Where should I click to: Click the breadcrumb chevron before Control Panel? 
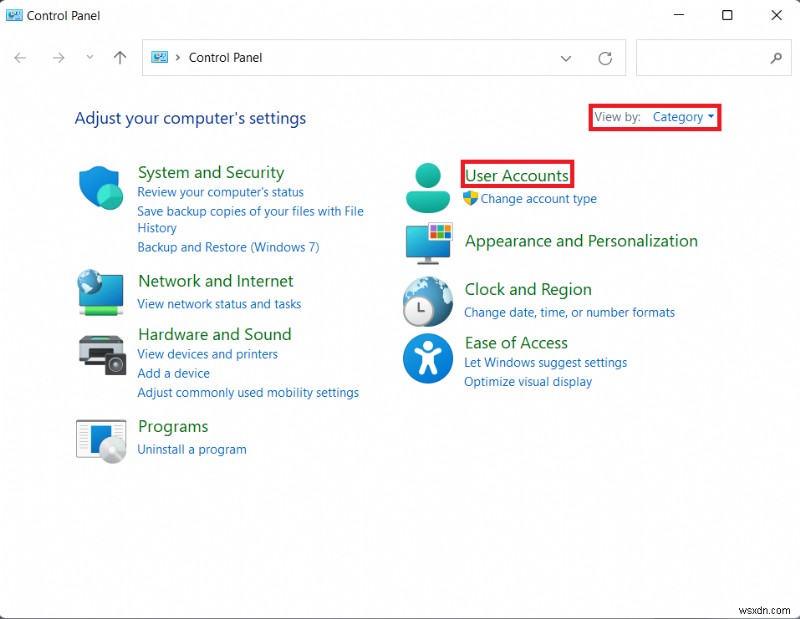pos(178,58)
